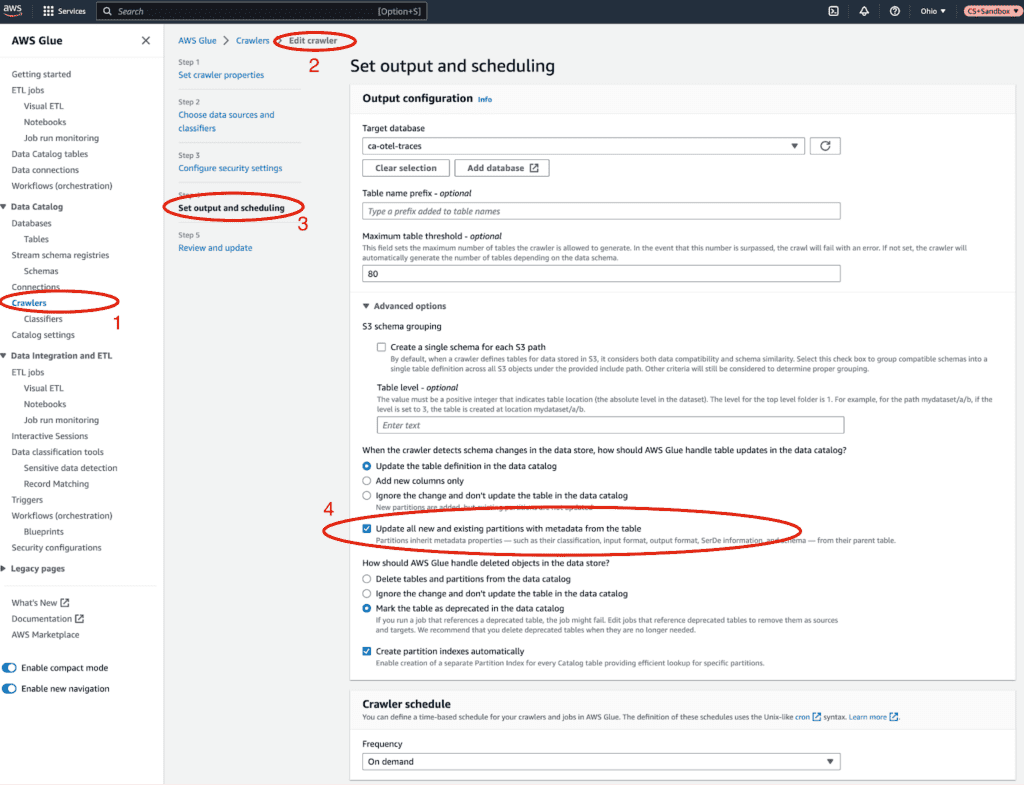Open the CloudShell terminal icon
This screenshot has height=785, width=1024.
pyautogui.click(x=833, y=11)
